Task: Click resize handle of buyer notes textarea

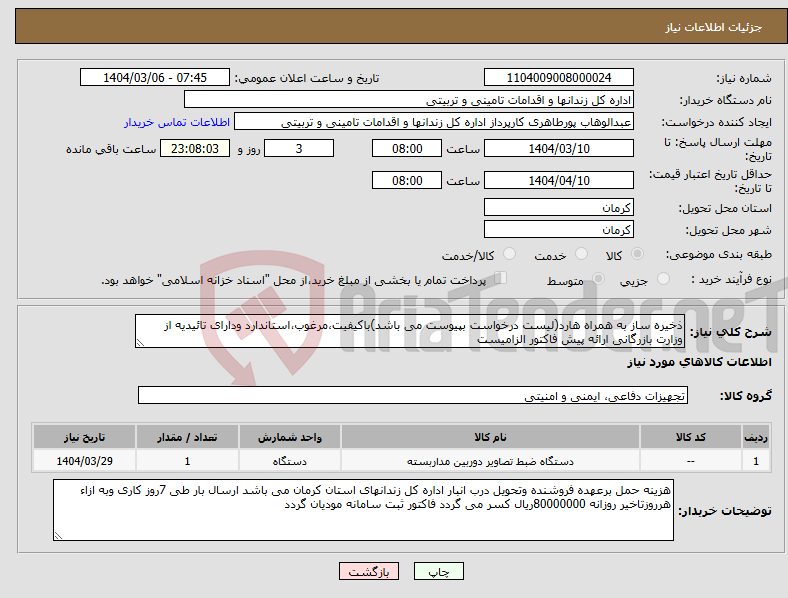Action: (x=58, y=536)
